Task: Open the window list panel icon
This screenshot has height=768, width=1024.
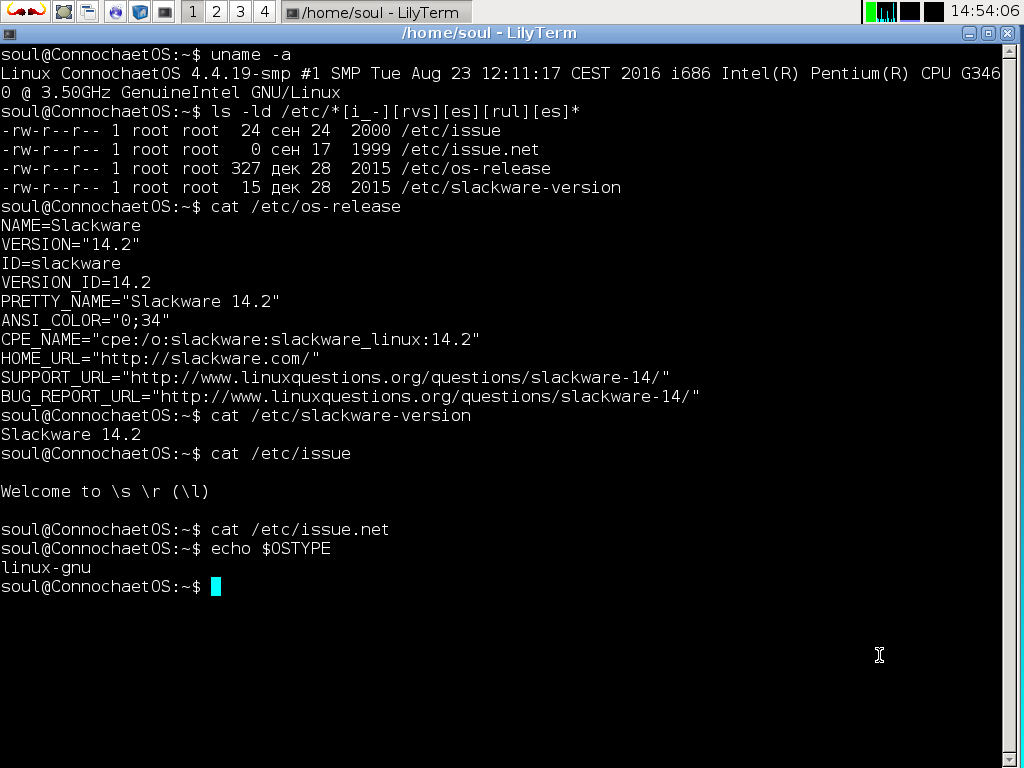Action: click(88, 12)
